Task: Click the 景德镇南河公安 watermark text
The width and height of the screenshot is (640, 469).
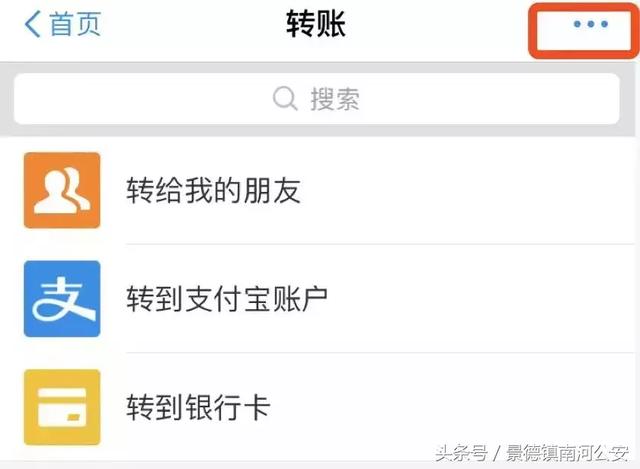Action: tap(567, 453)
